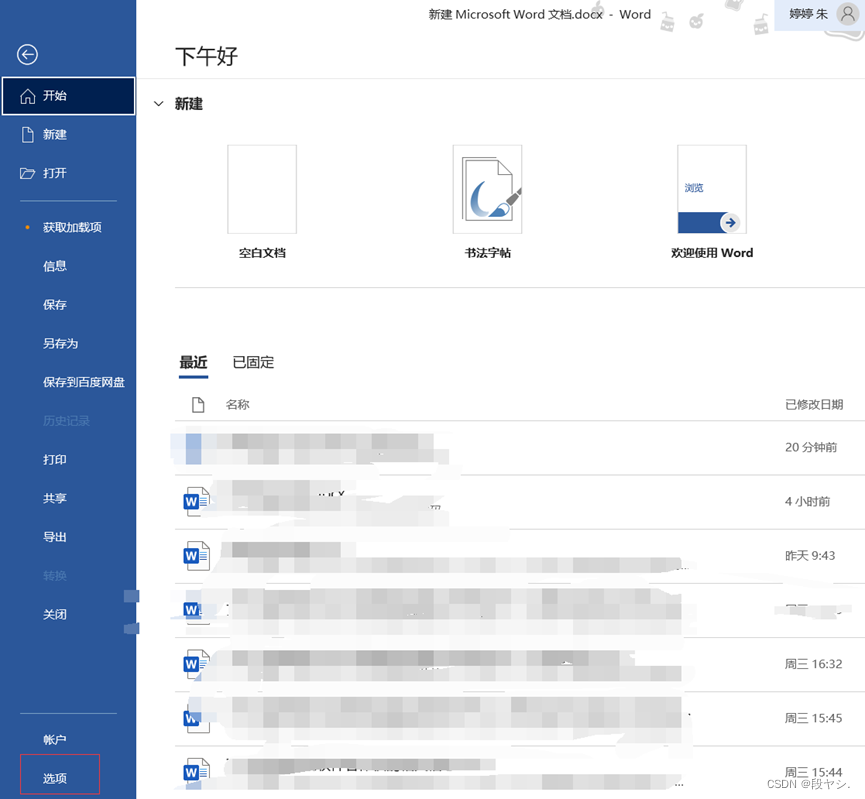Click the folder icon beside 打开
865x799 pixels.
28,173
